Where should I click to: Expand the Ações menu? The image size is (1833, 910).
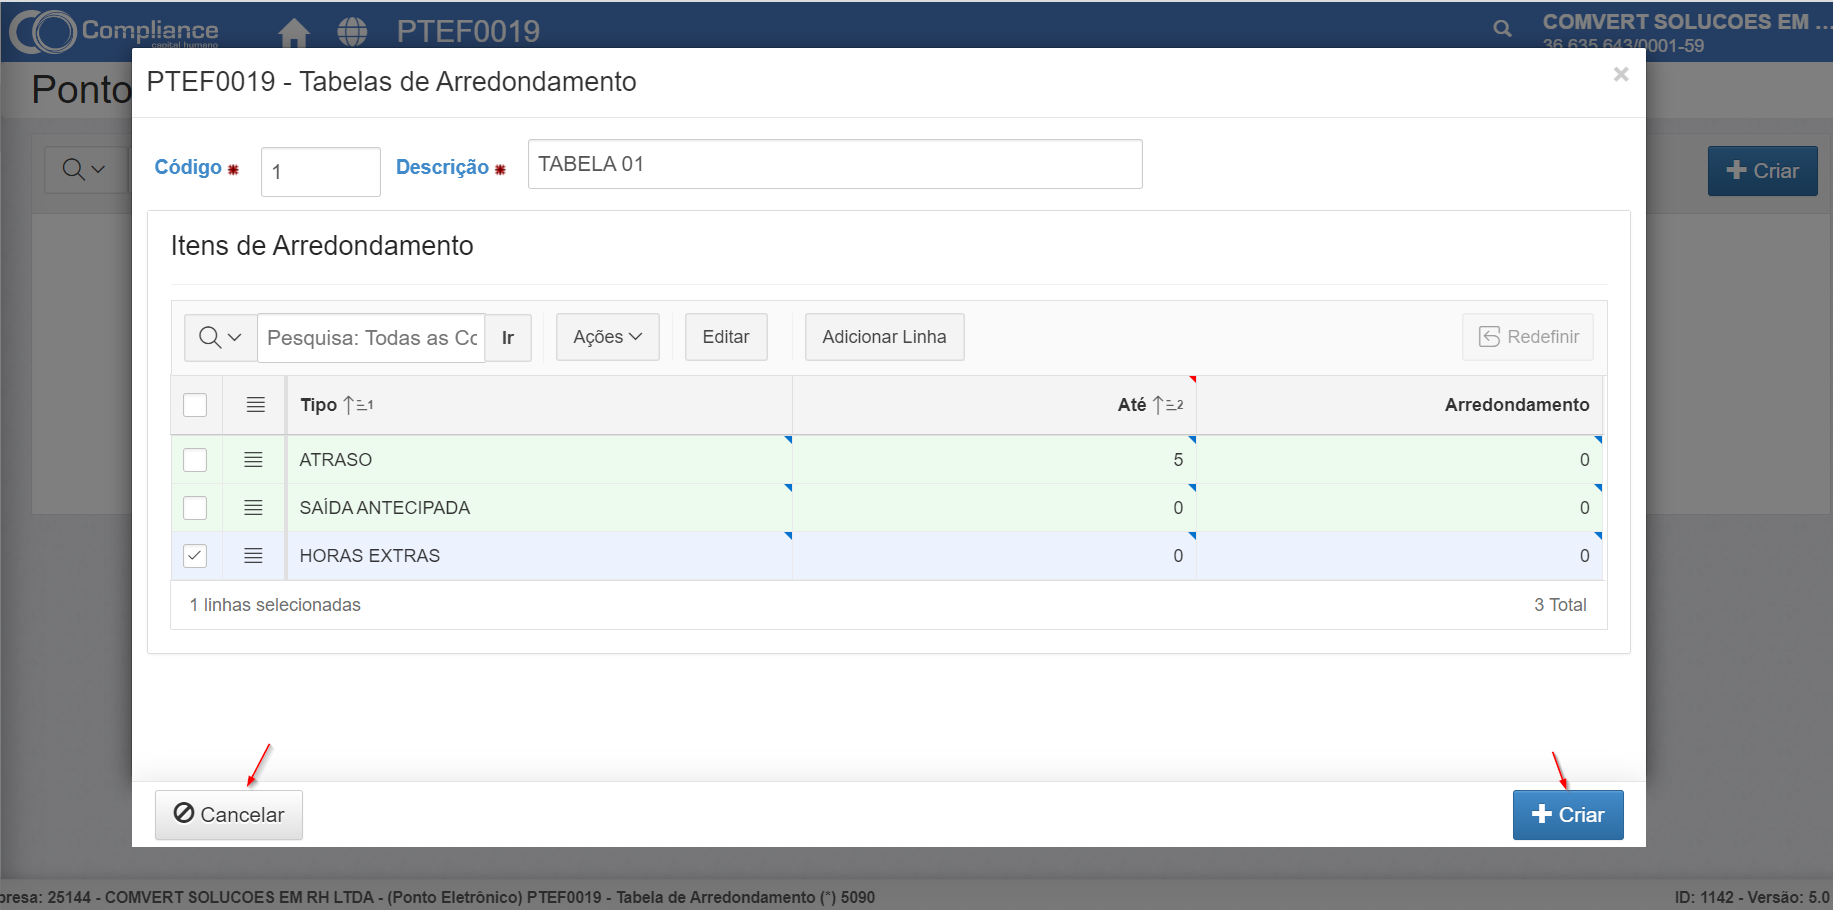coord(608,337)
